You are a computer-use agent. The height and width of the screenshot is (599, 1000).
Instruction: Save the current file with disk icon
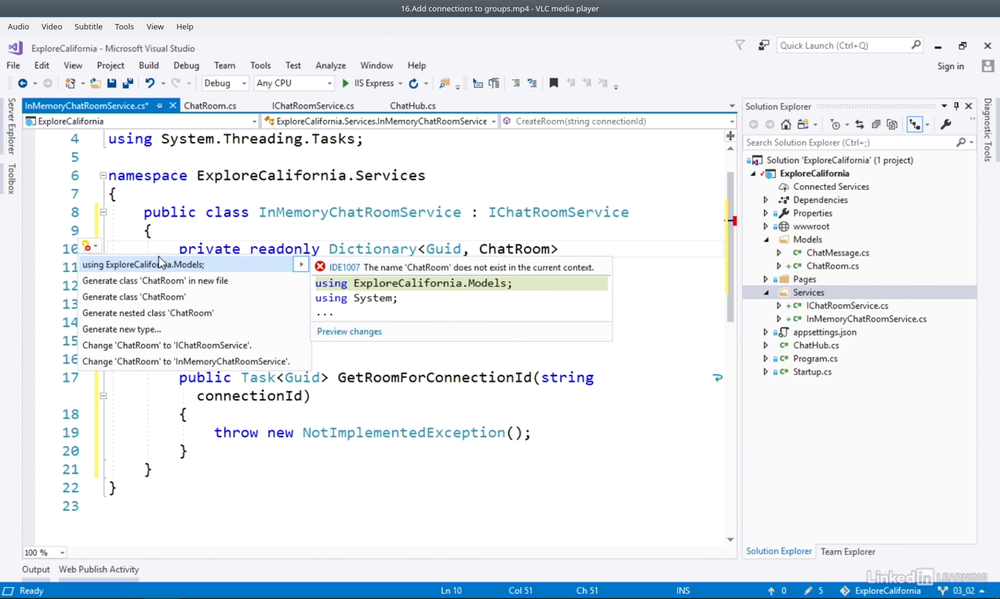coord(112,83)
